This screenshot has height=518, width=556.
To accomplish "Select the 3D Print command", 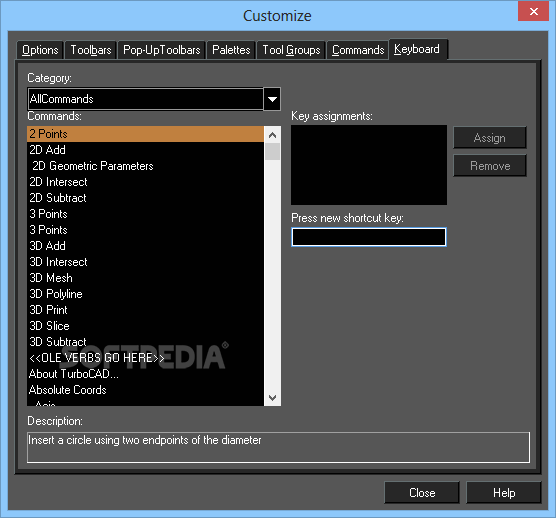I will 145,310.
